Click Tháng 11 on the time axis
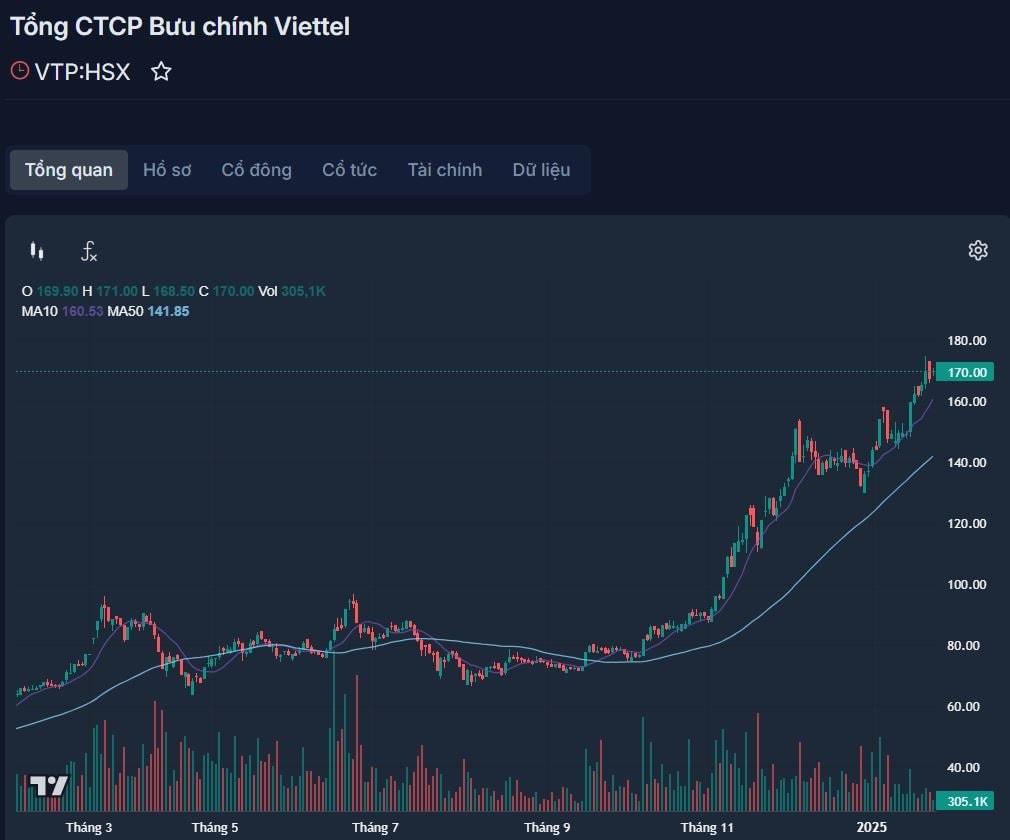The width and height of the screenshot is (1010, 840). (x=707, y=827)
